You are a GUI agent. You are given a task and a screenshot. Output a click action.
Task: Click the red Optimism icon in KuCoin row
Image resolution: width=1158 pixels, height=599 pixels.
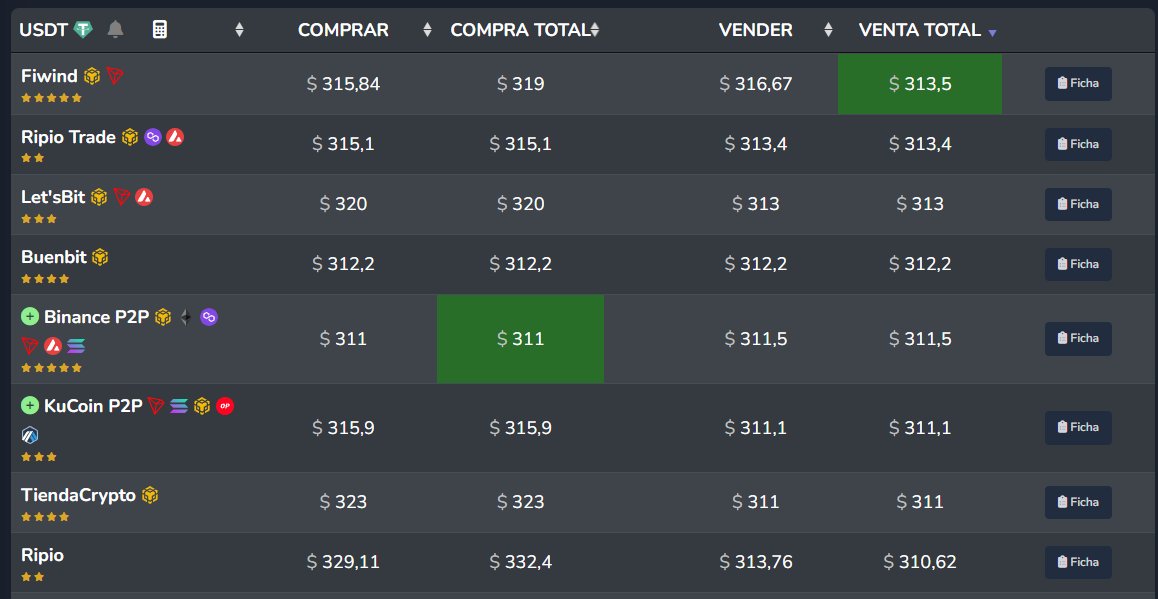225,405
